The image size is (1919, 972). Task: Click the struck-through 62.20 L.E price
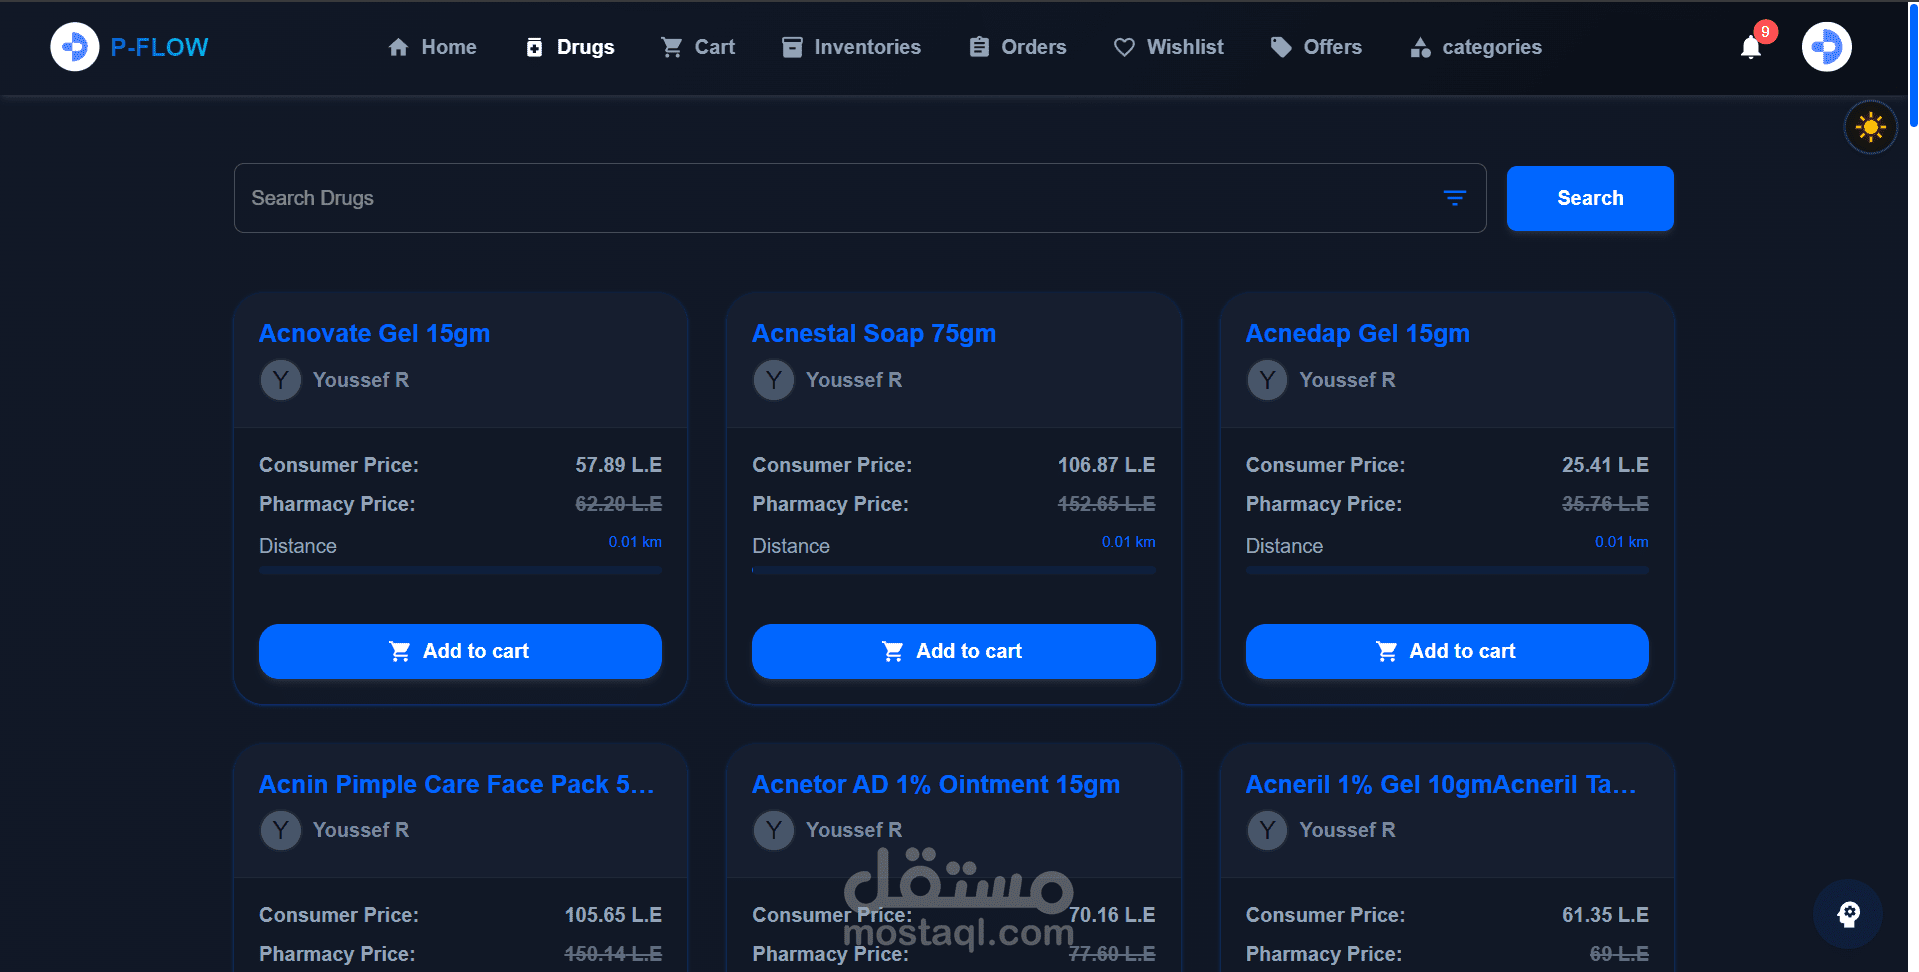tap(618, 504)
